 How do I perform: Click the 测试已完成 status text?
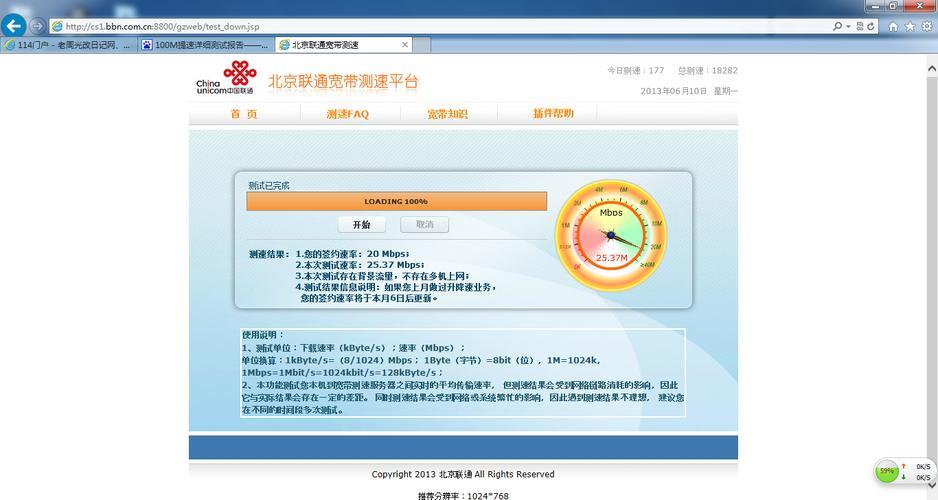coord(269,185)
